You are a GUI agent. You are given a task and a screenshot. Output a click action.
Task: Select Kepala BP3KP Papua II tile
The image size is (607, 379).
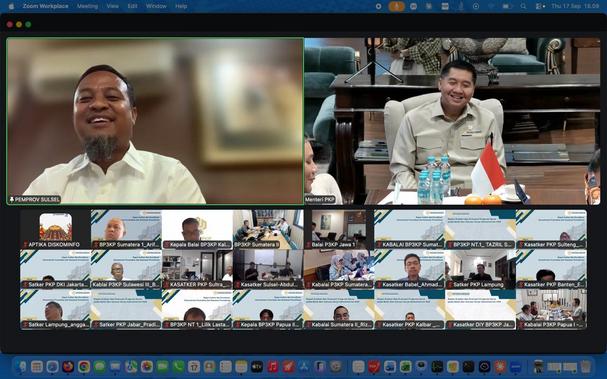268,309
